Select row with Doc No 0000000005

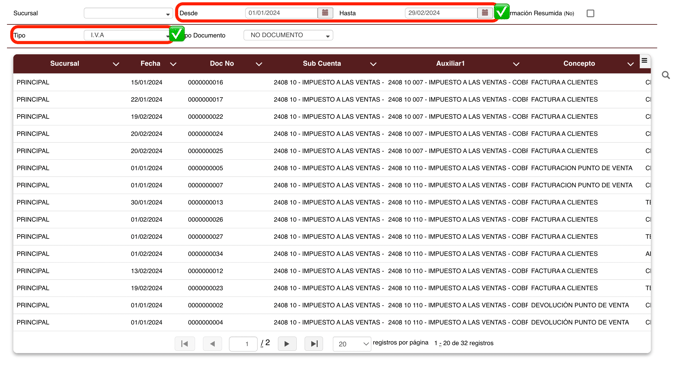click(332, 168)
